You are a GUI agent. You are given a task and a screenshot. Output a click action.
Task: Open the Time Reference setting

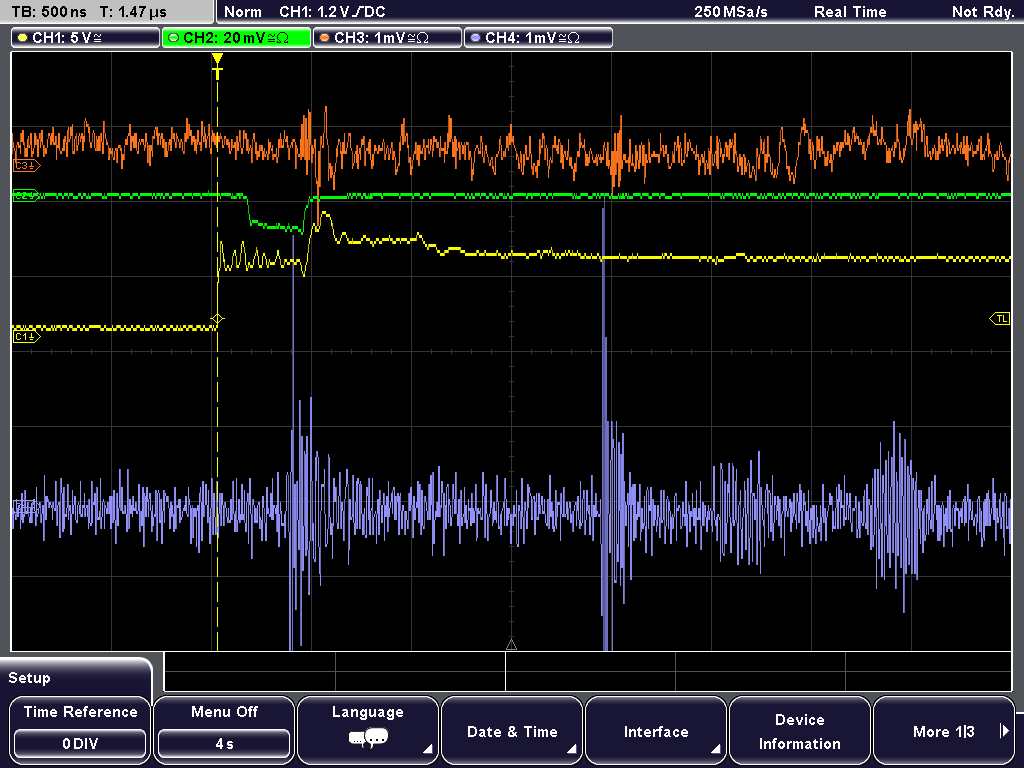(80, 730)
